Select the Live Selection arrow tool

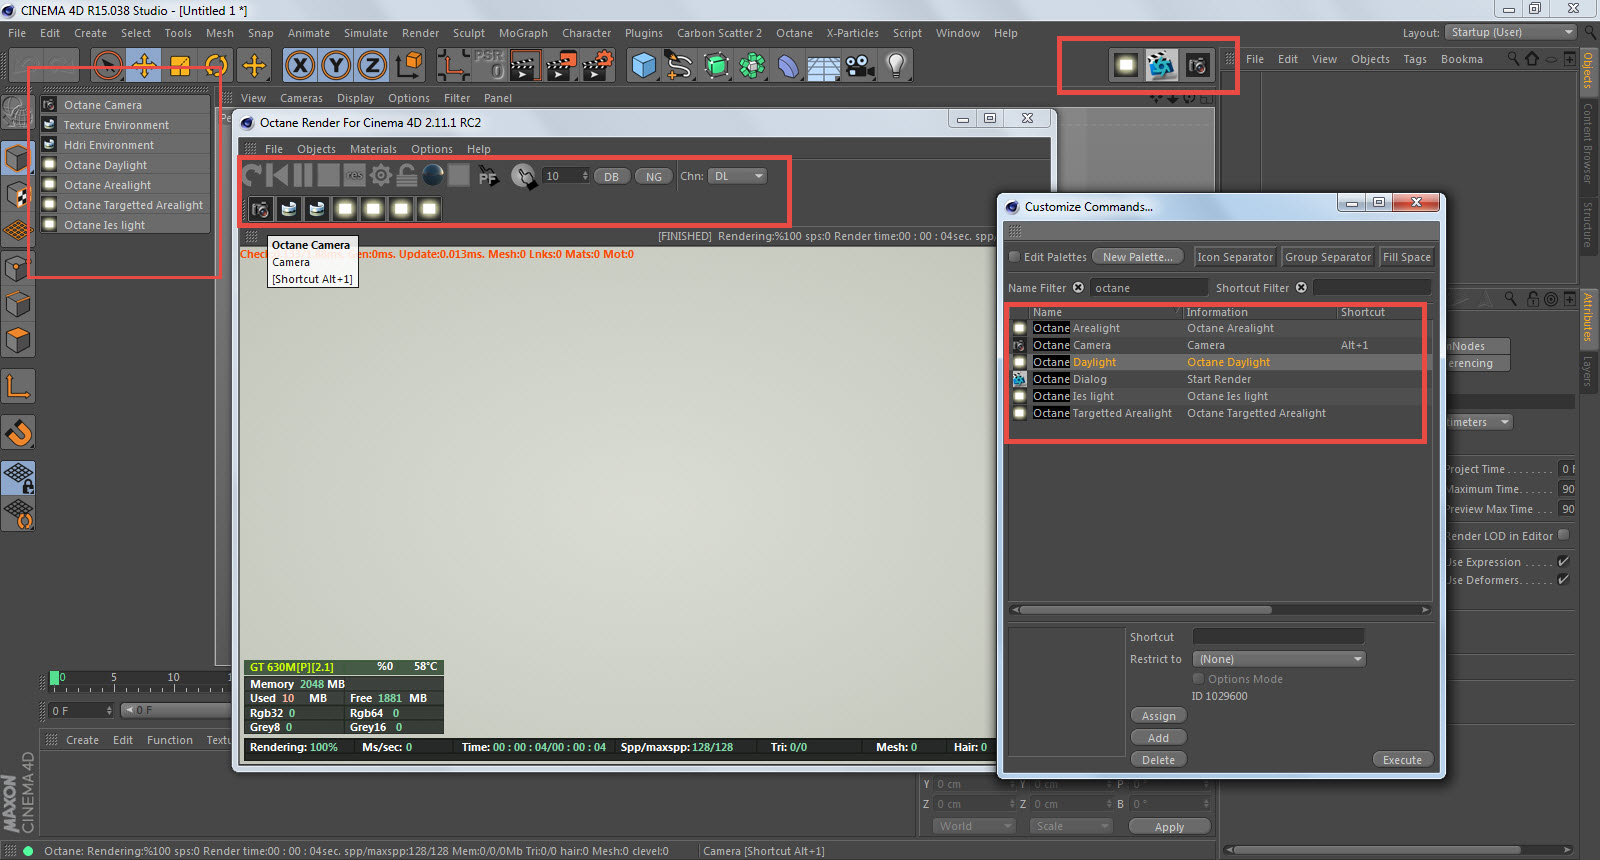click(108, 66)
